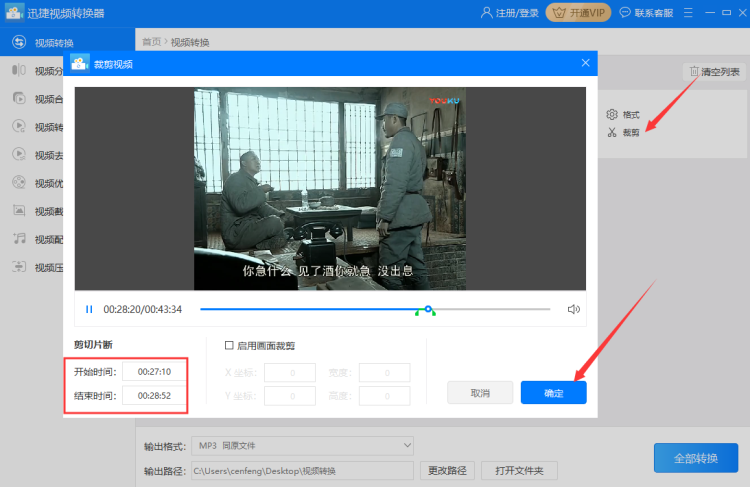Screen dimensions: 750x487
Task: Click the 裁剪 scissors icon
Action: tap(612, 133)
